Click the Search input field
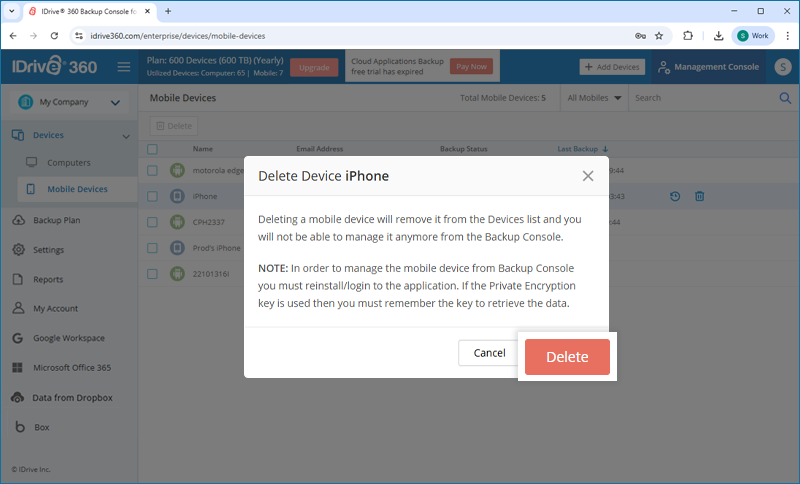The image size is (800, 484). [x=704, y=98]
